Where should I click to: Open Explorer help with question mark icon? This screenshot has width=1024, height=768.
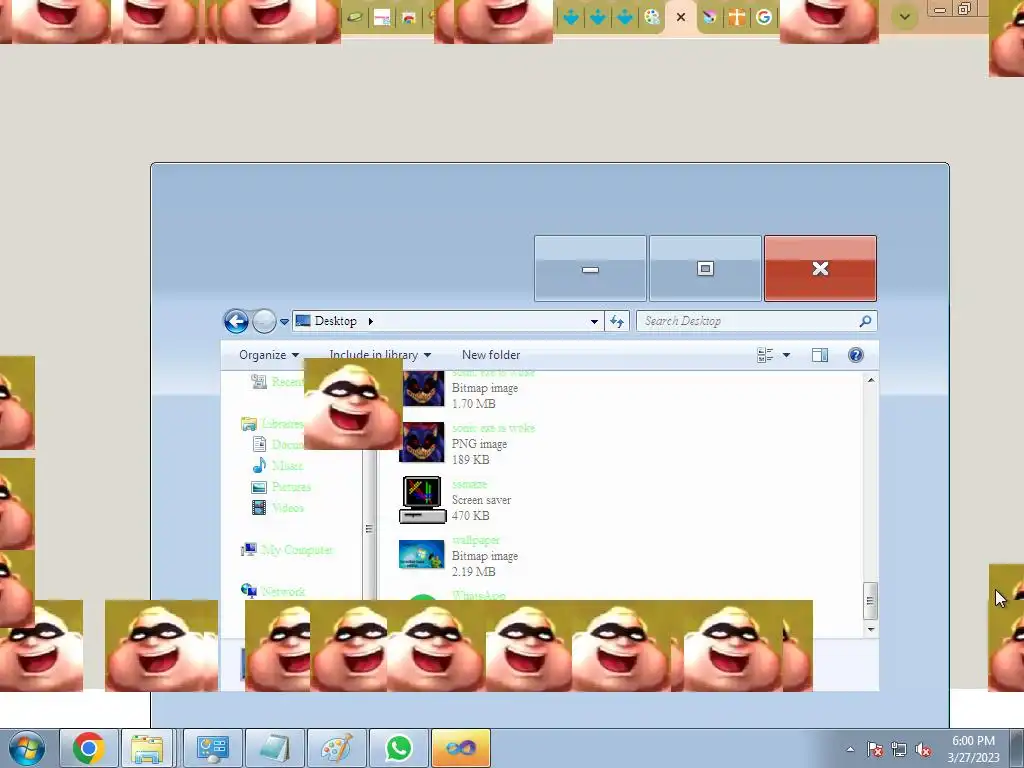pos(856,355)
